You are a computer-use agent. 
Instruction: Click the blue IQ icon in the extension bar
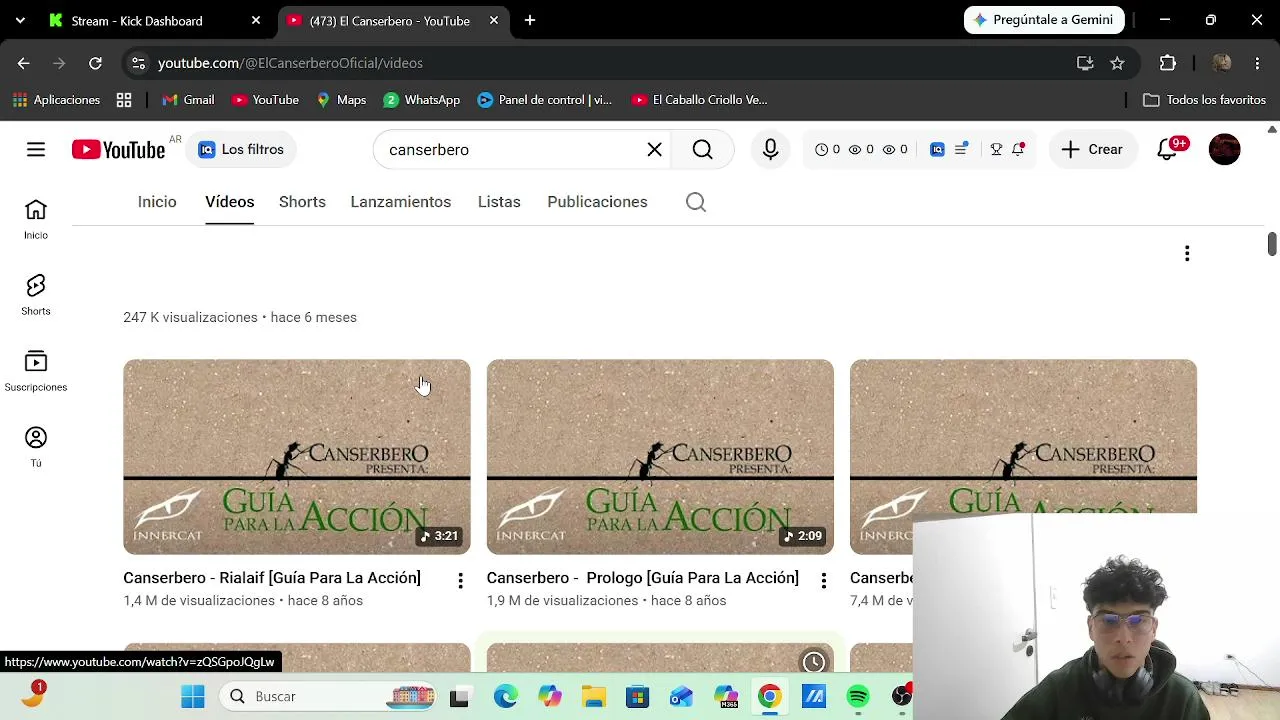click(937, 150)
